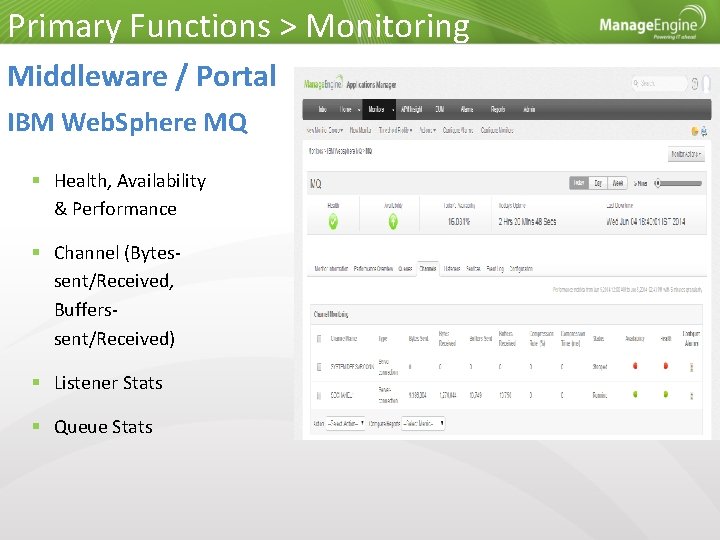The width and height of the screenshot is (720, 540).
Task: Open the APM Insight menu item
Action: point(411,109)
